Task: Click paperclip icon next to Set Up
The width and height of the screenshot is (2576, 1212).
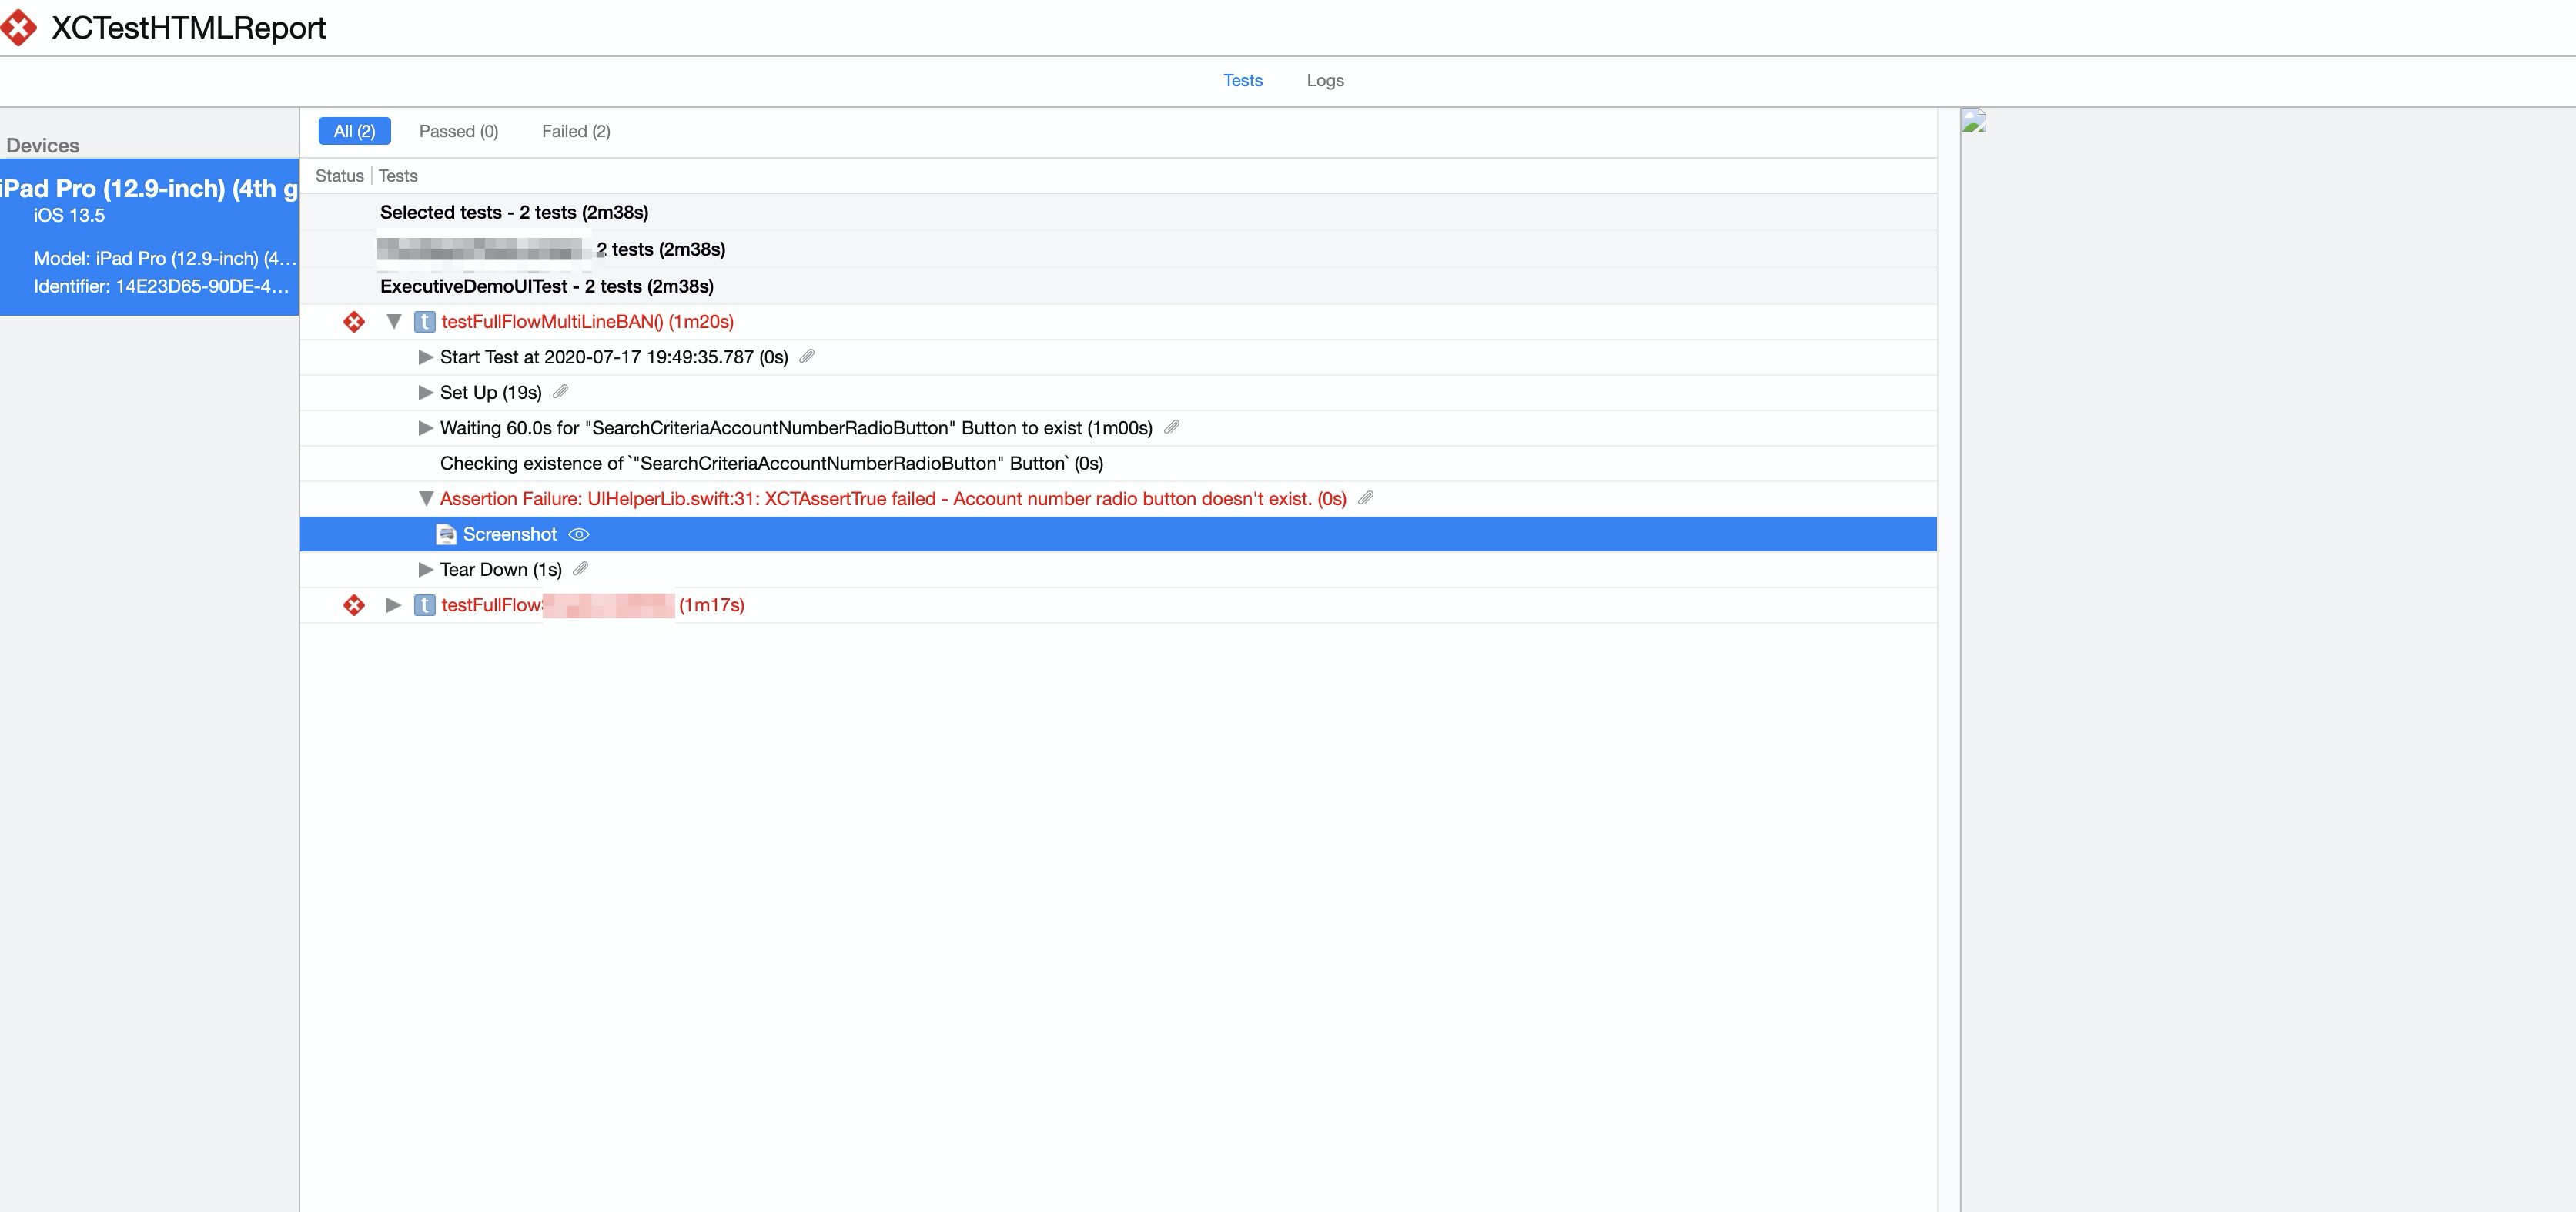Action: click(x=560, y=392)
